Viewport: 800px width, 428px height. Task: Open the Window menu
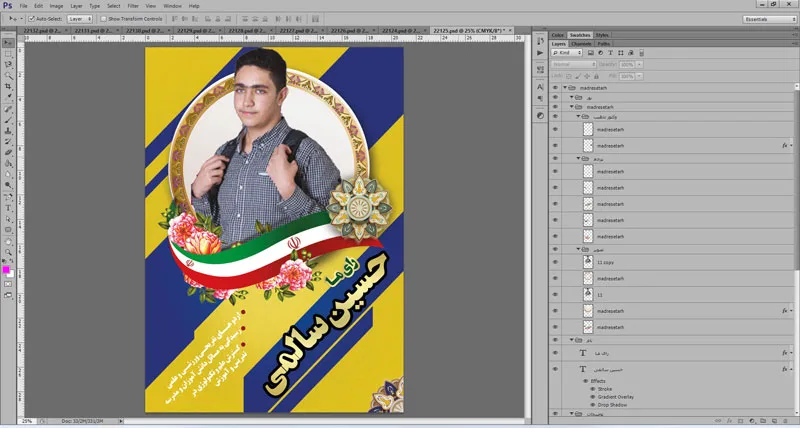point(172,6)
